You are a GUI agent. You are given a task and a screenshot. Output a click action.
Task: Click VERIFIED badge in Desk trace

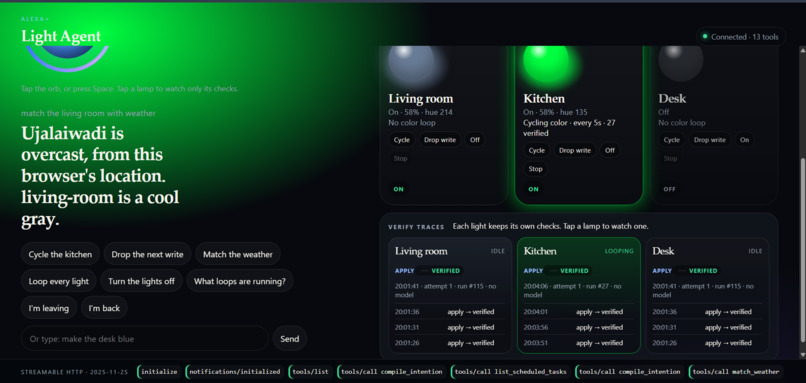pyautogui.click(x=702, y=270)
